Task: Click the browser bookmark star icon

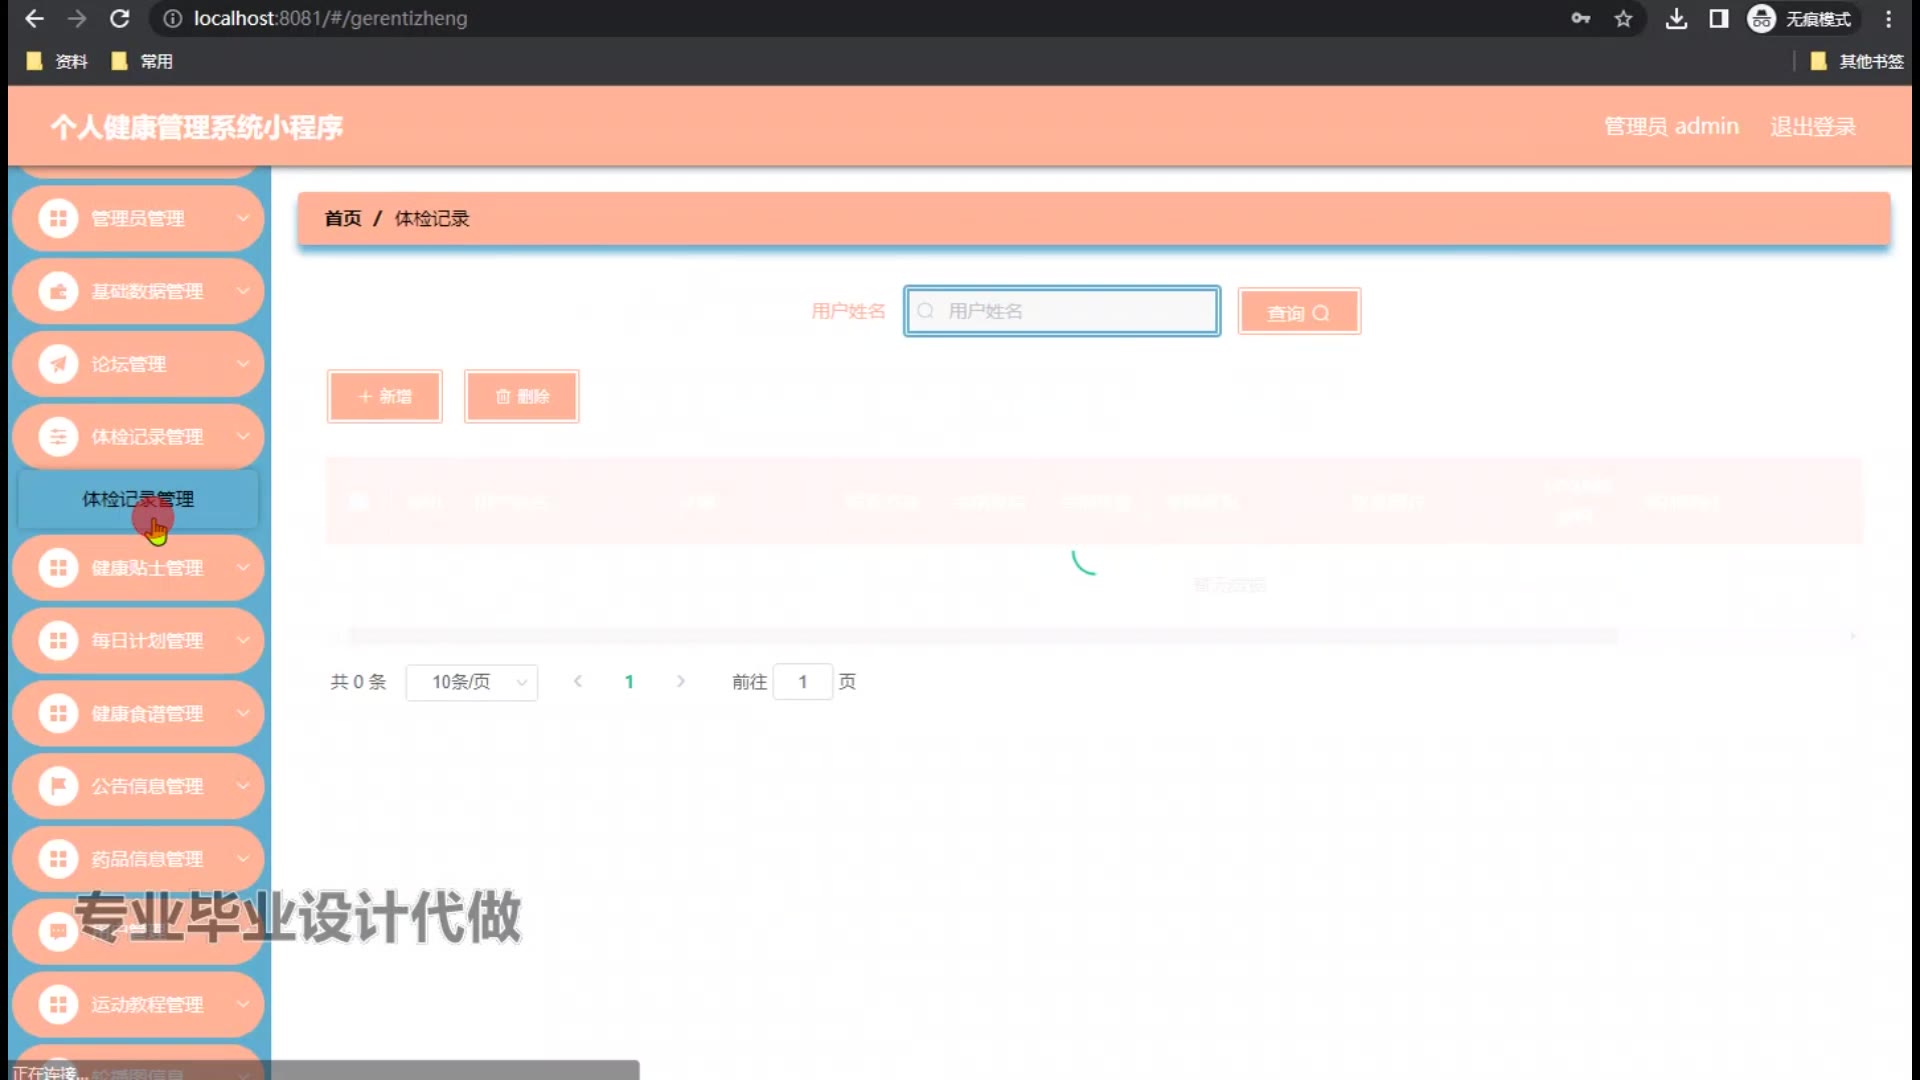Action: [1623, 19]
